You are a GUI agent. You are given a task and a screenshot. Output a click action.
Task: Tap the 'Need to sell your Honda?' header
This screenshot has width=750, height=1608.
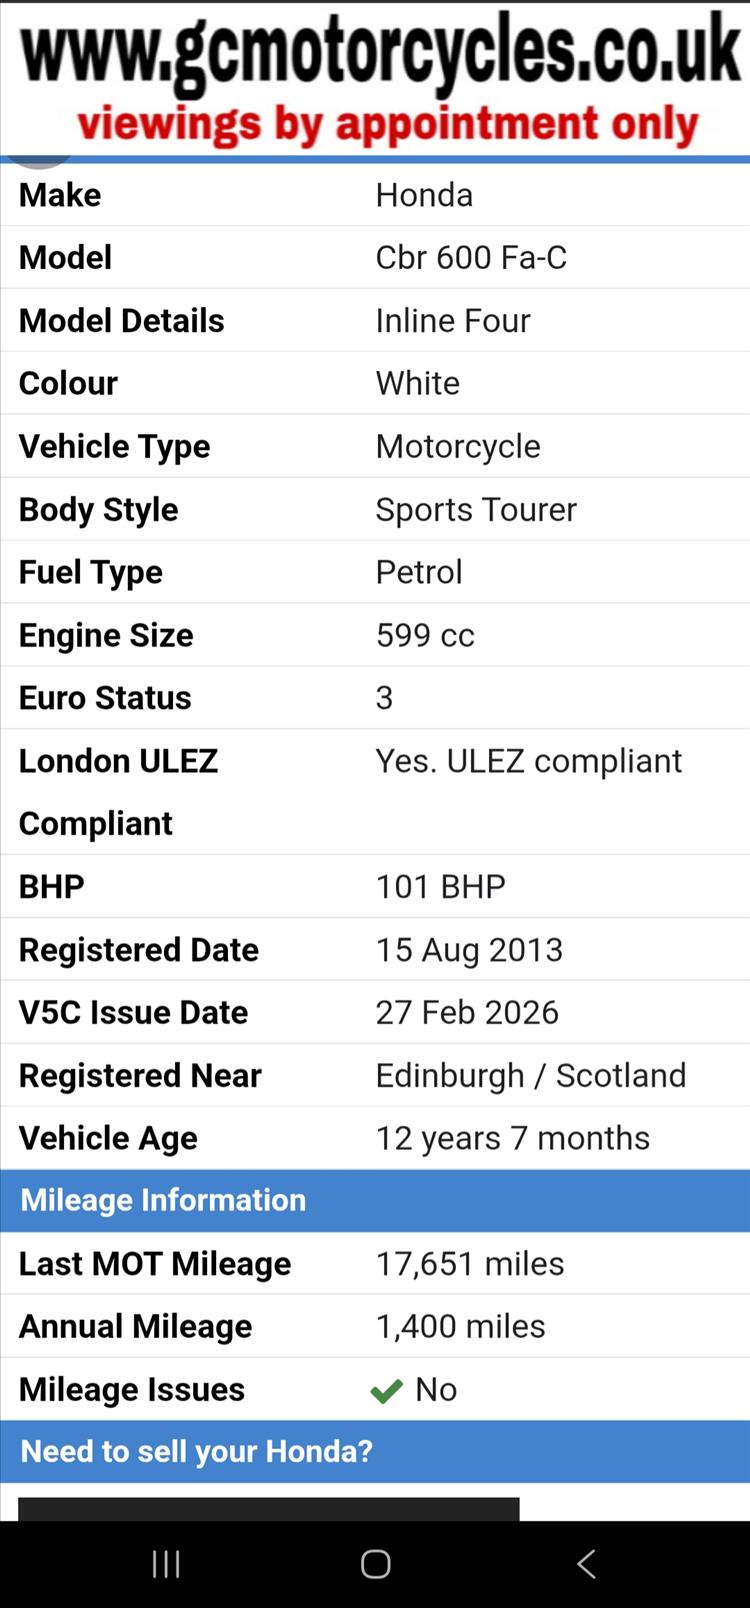[197, 1451]
